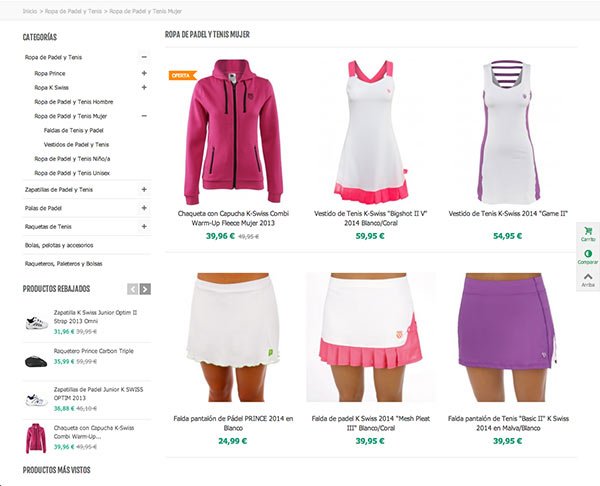Open Raqueteros, Paleteros y Bolsas category
Screen dimensions: 600x486
64,264
